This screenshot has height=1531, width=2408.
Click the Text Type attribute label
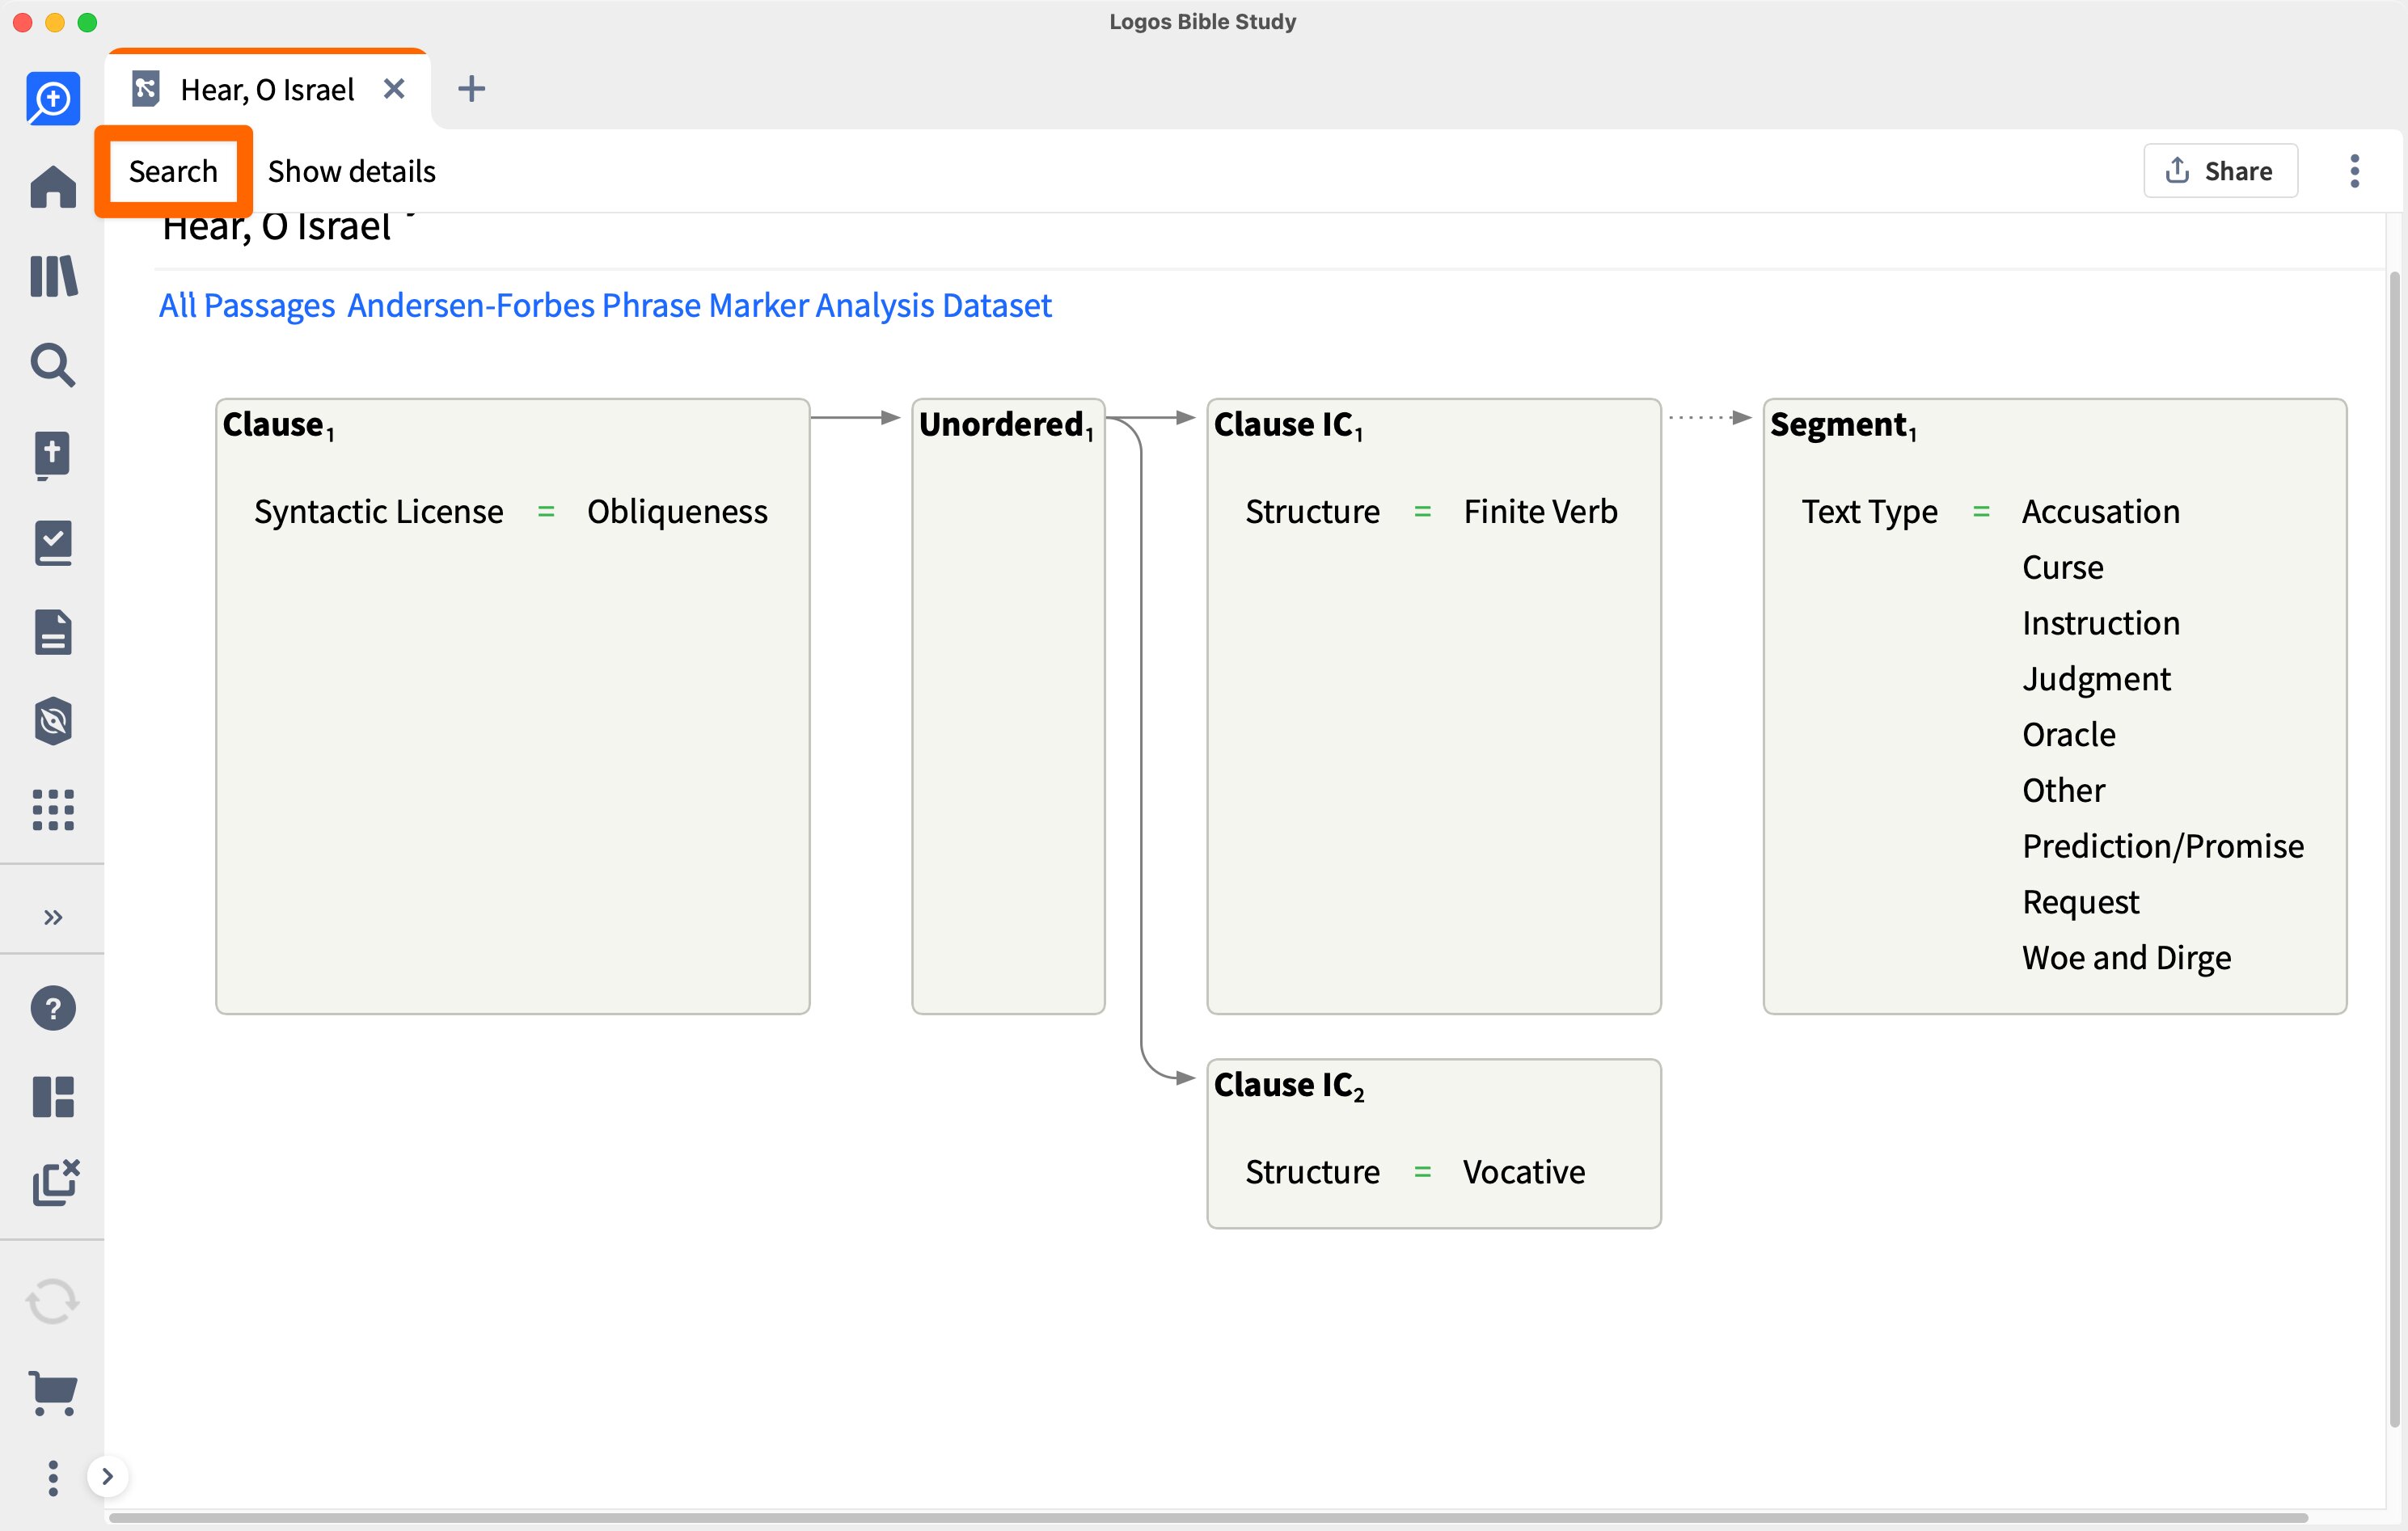coord(1869,511)
